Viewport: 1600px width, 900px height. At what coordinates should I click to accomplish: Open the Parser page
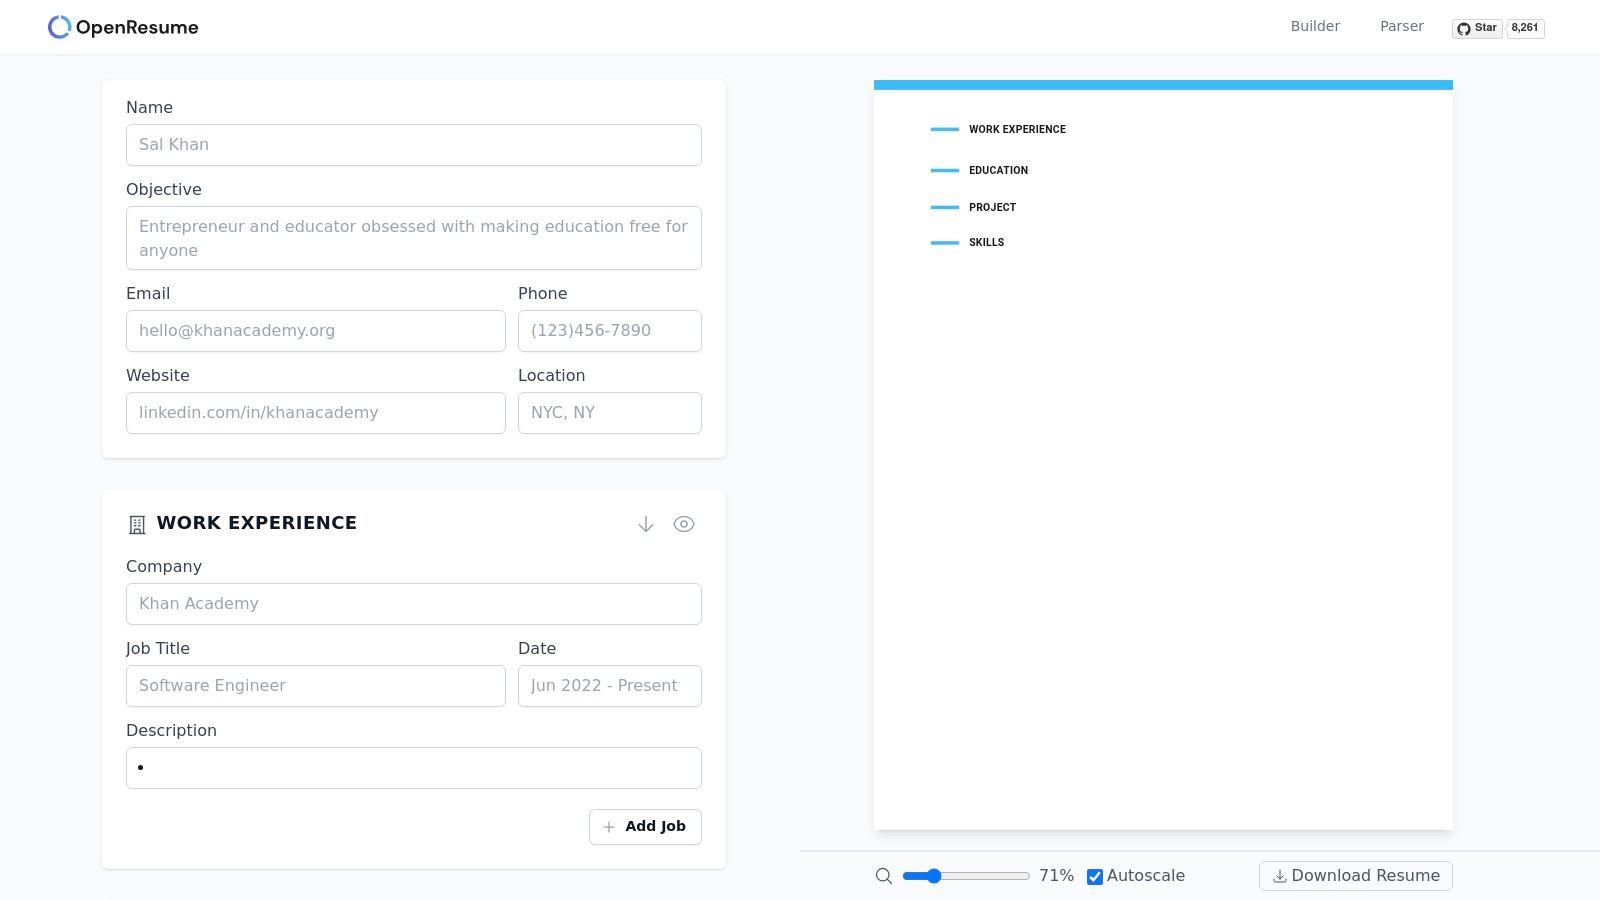click(1401, 26)
